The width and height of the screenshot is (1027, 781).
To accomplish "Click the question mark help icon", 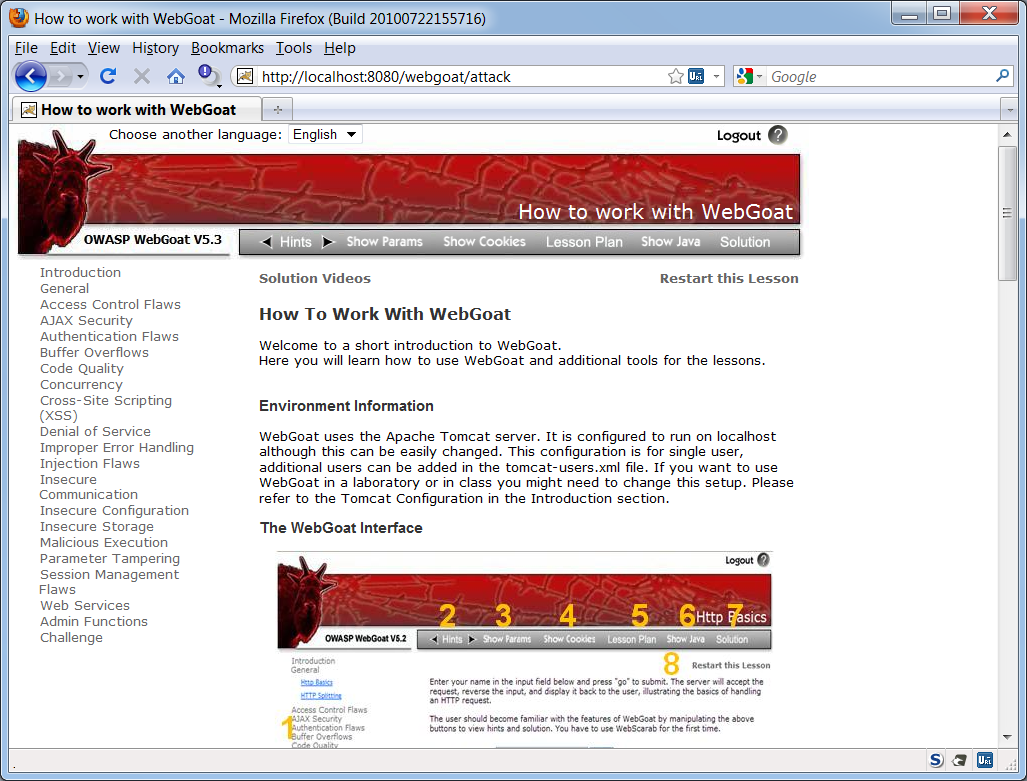I will [777, 135].
